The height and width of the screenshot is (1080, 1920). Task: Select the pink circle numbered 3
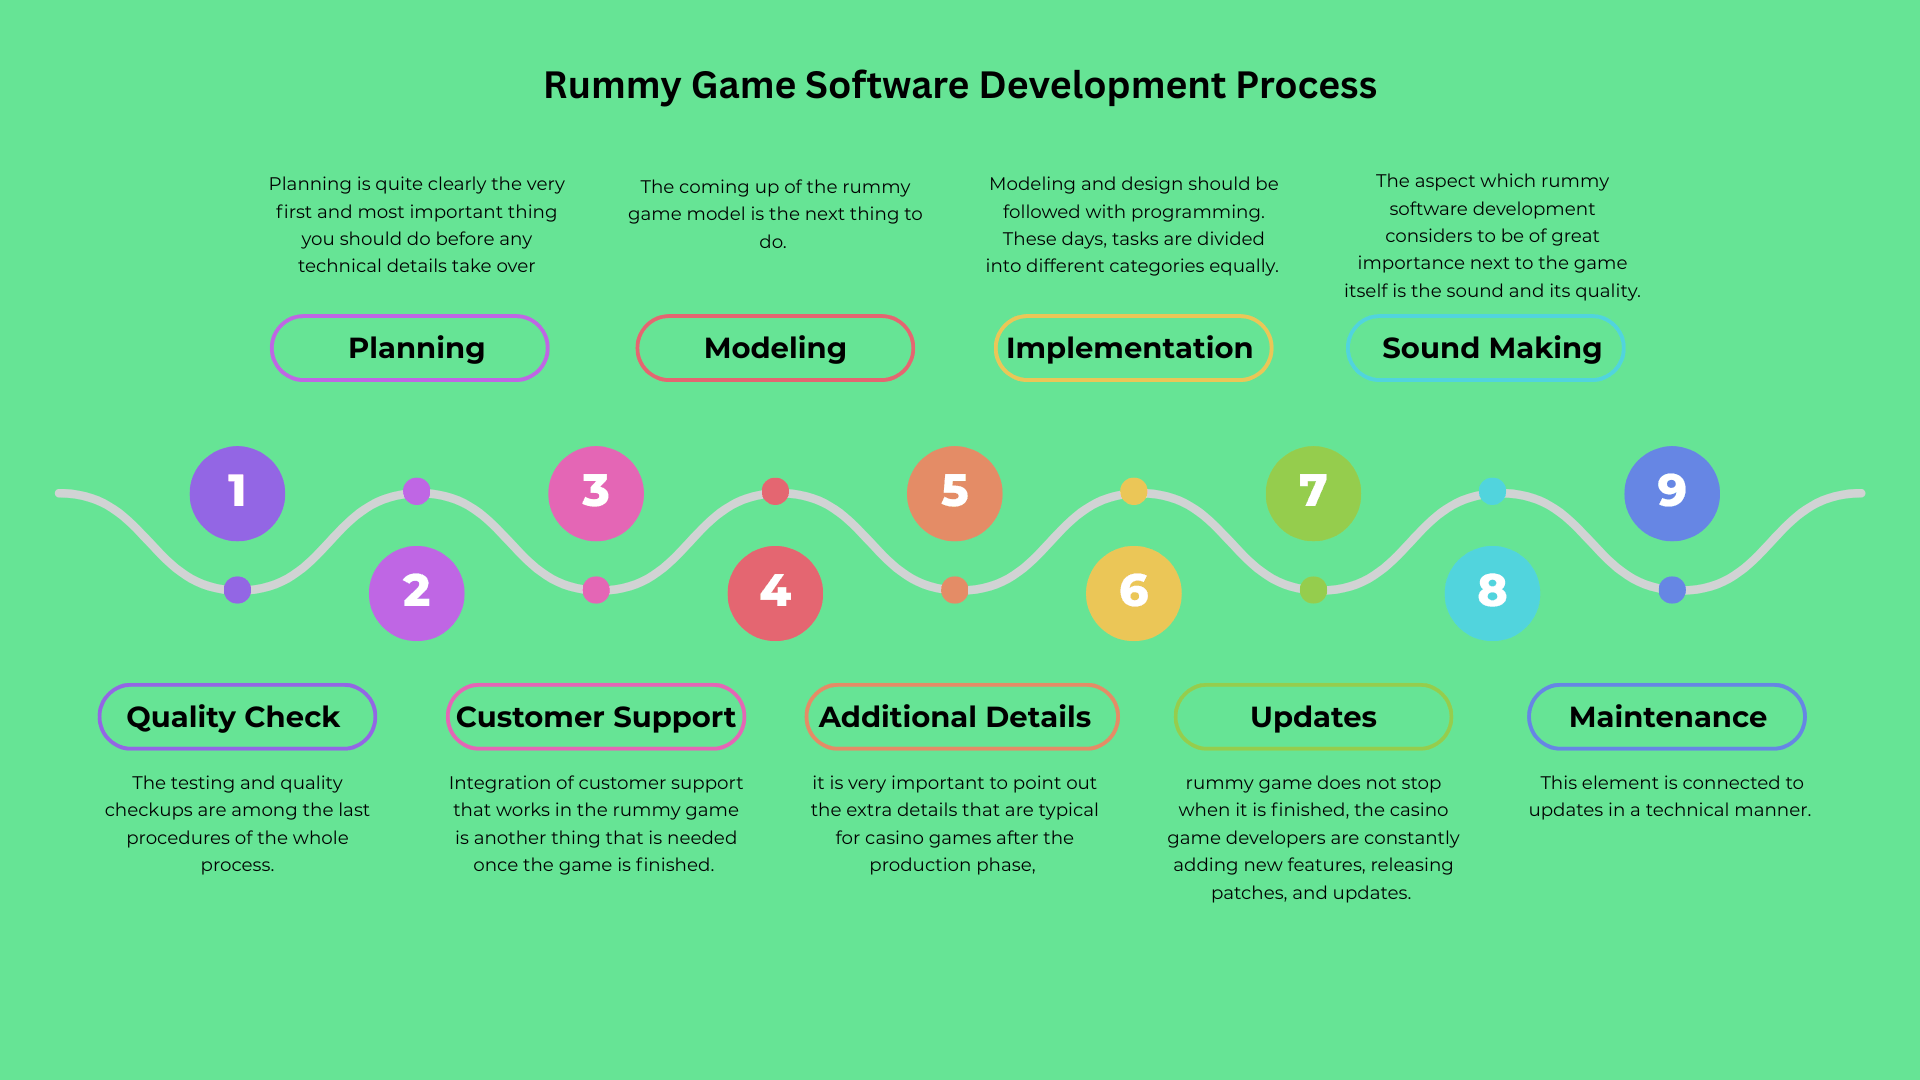pyautogui.click(x=595, y=493)
